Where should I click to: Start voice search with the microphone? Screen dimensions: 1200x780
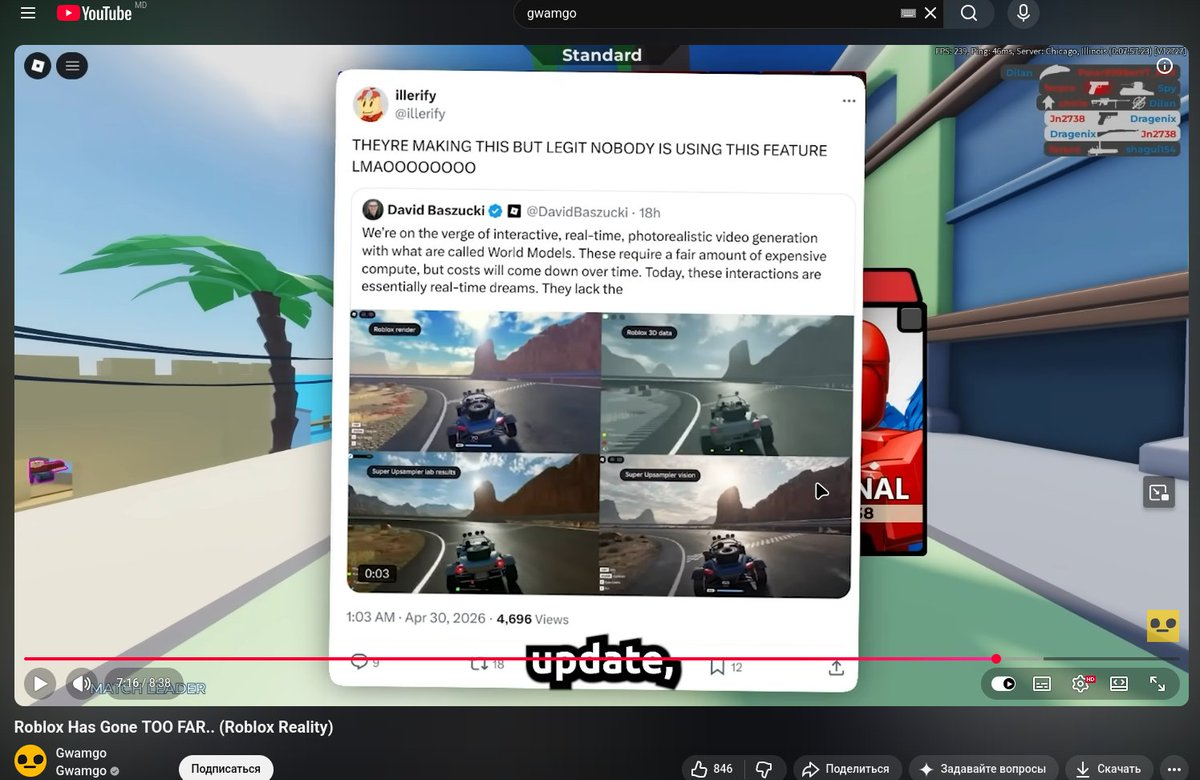pyautogui.click(x=1023, y=13)
